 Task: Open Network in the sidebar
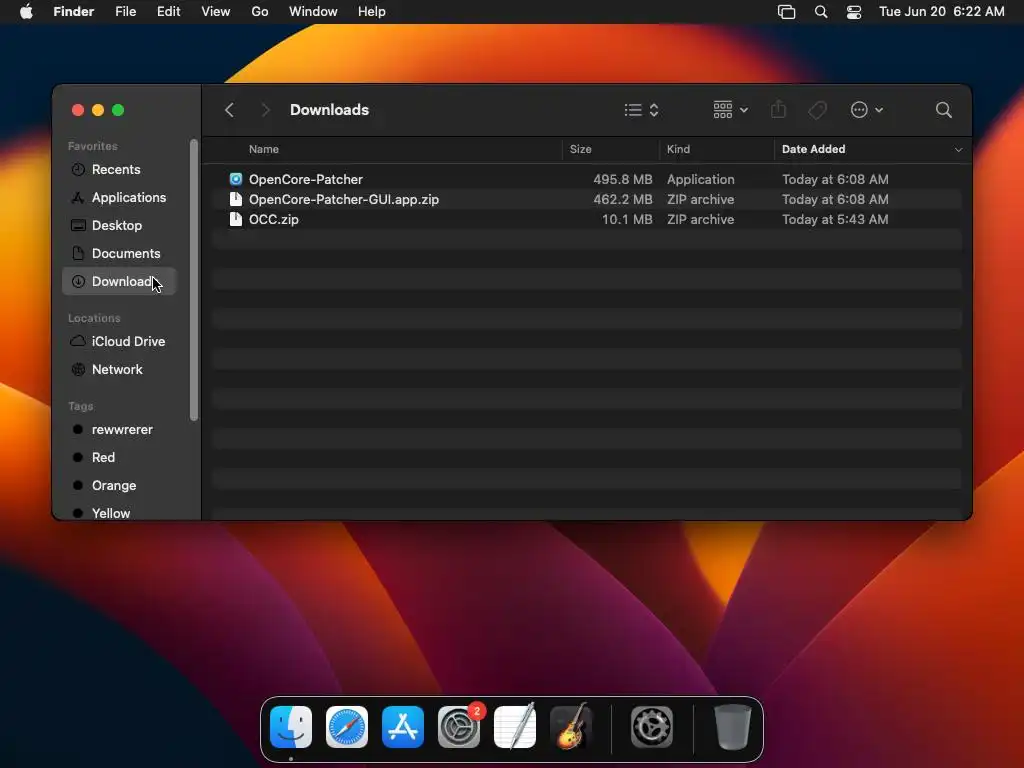pyautogui.click(x=120, y=370)
